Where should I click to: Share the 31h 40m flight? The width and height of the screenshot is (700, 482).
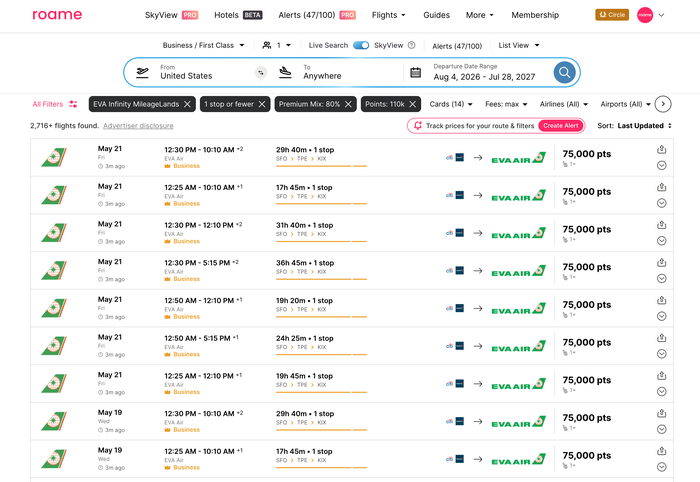click(x=662, y=225)
